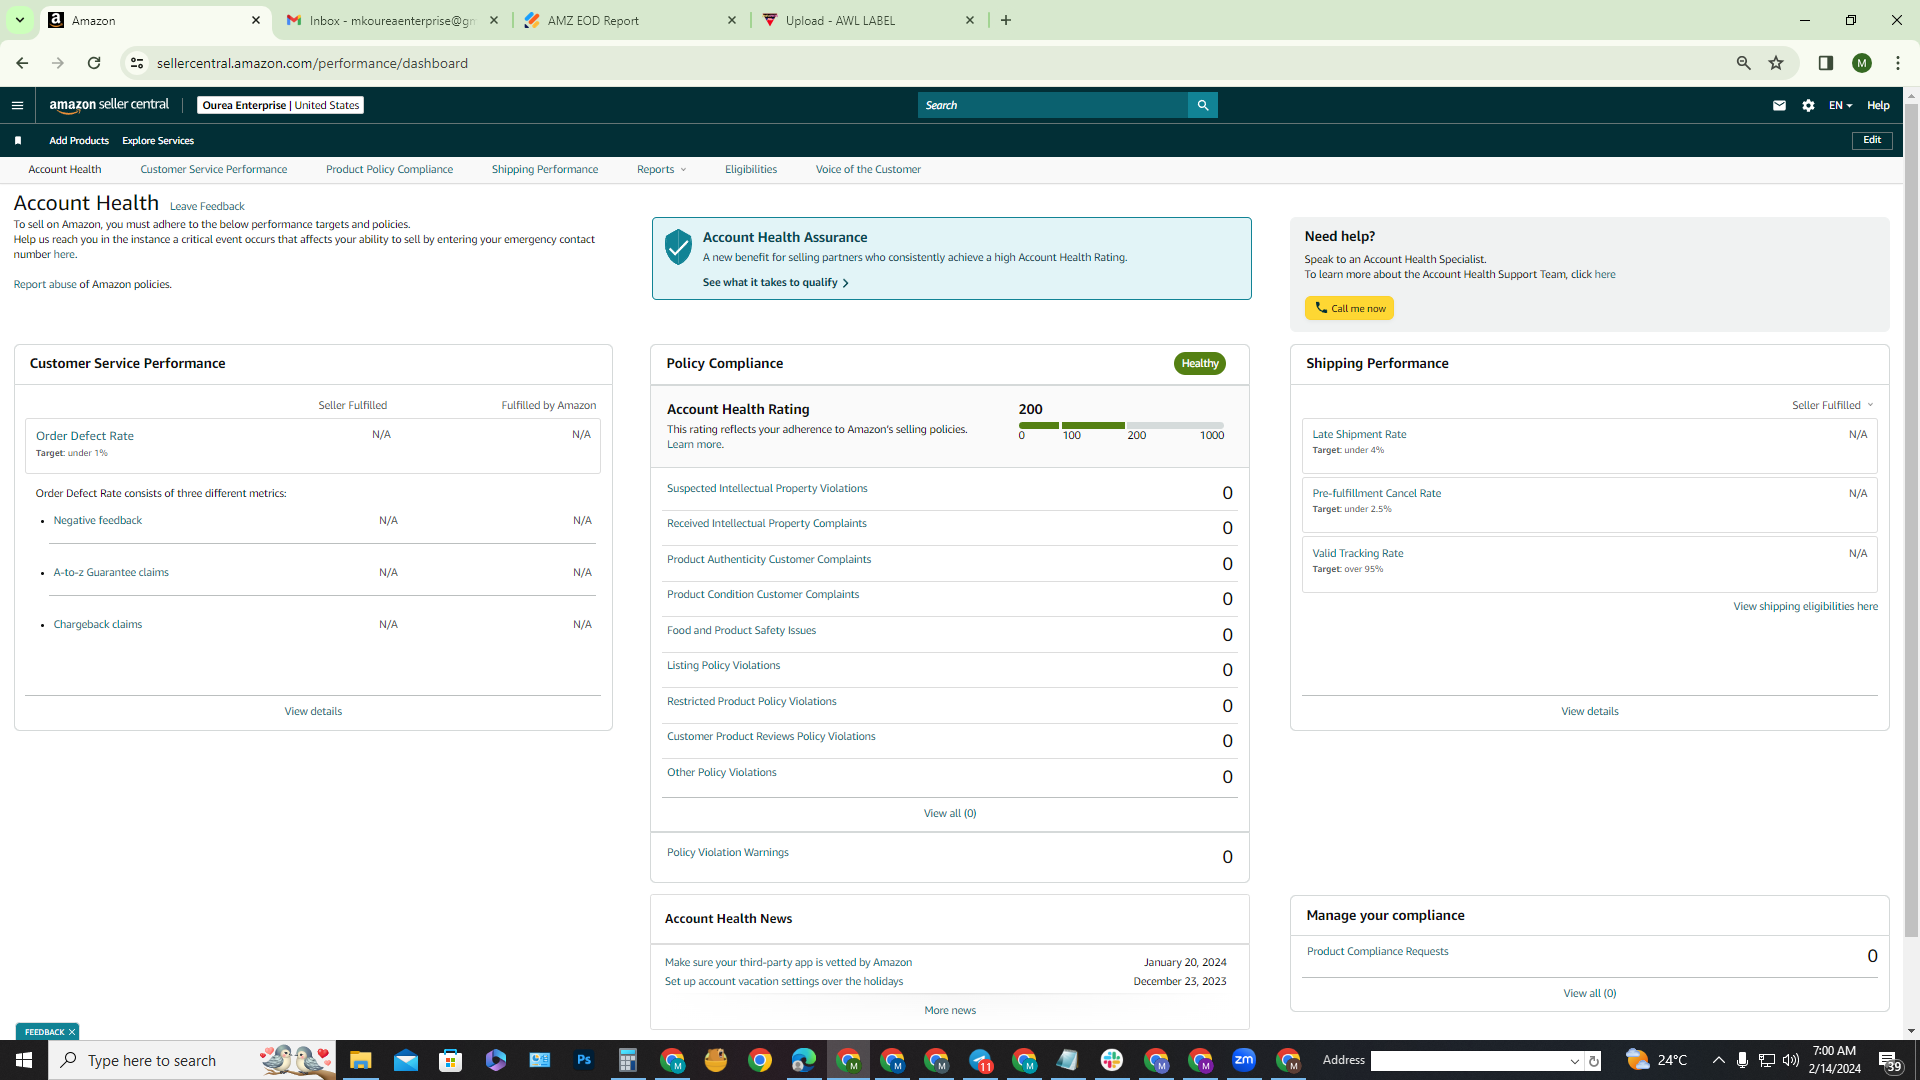Click the Edit button in the navigation bar
Image resolution: width=1920 pixels, height=1080 pixels.
(1872, 140)
